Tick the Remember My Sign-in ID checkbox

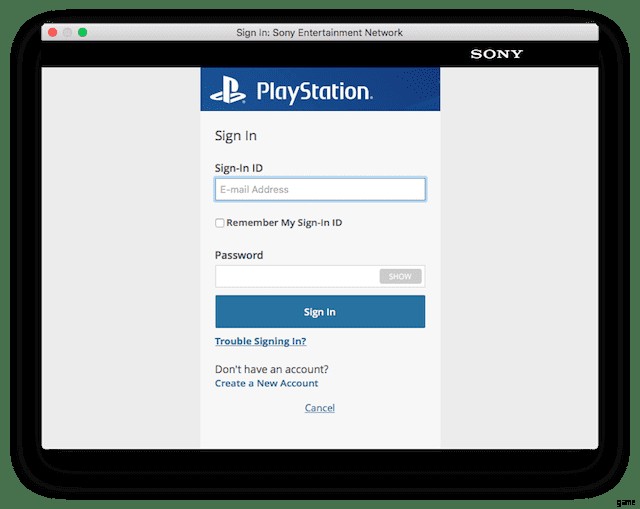(x=220, y=223)
